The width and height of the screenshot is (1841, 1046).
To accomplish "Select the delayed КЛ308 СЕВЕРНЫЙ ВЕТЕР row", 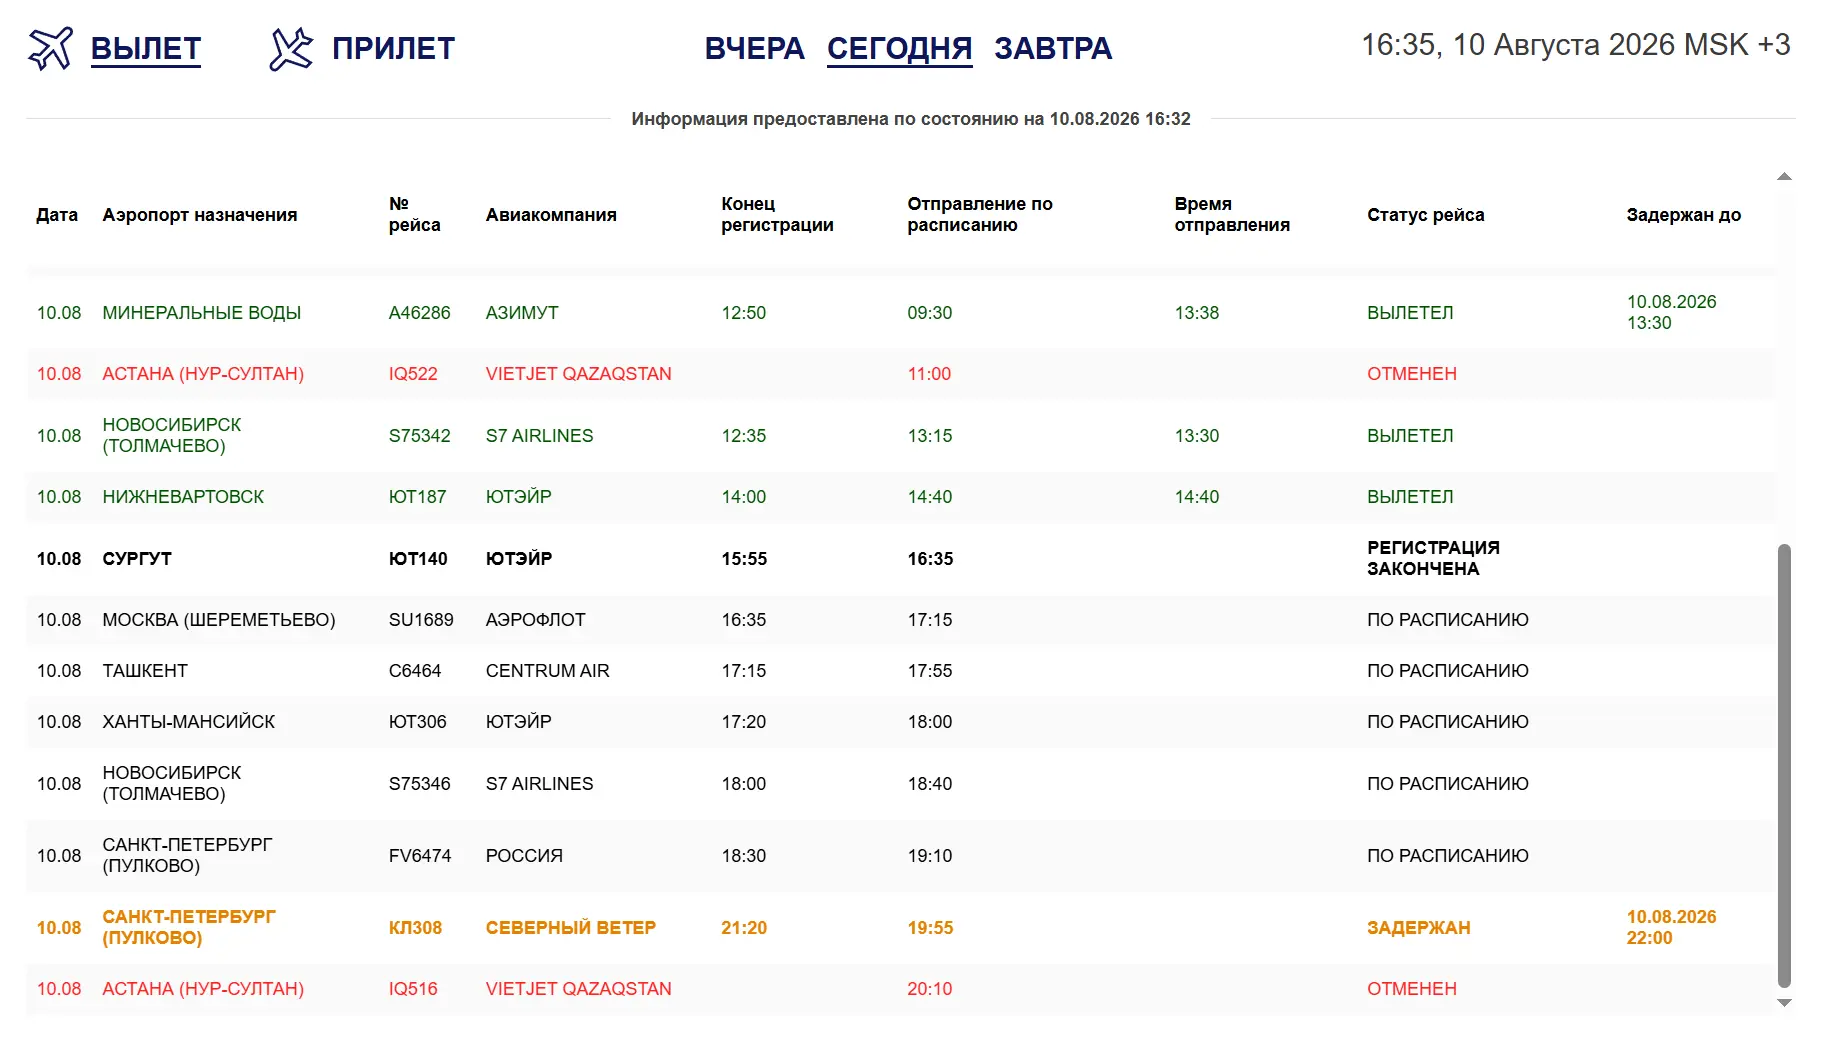I will tap(900, 928).
